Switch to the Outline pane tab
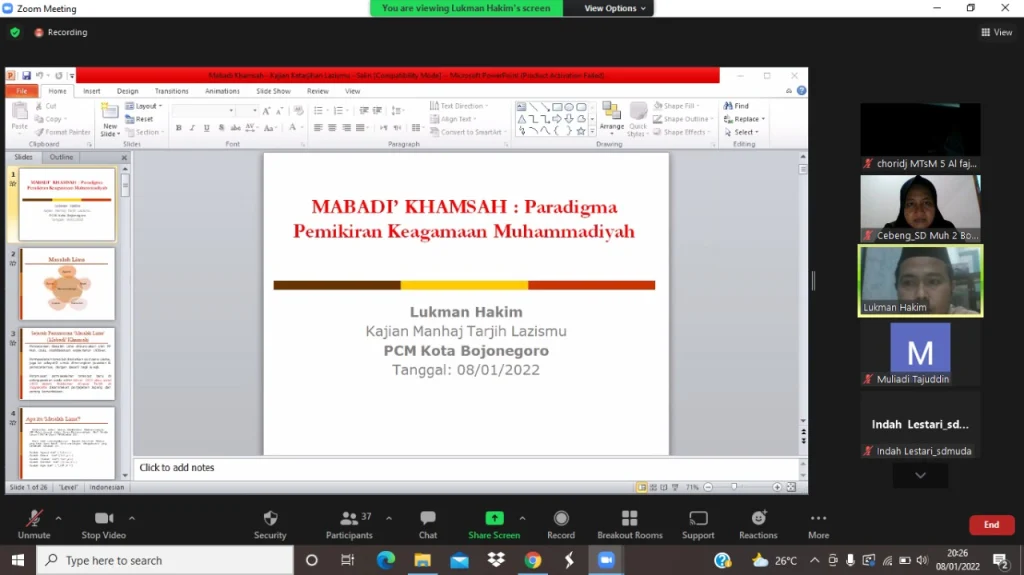The image size is (1024, 575). coord(61,157)
